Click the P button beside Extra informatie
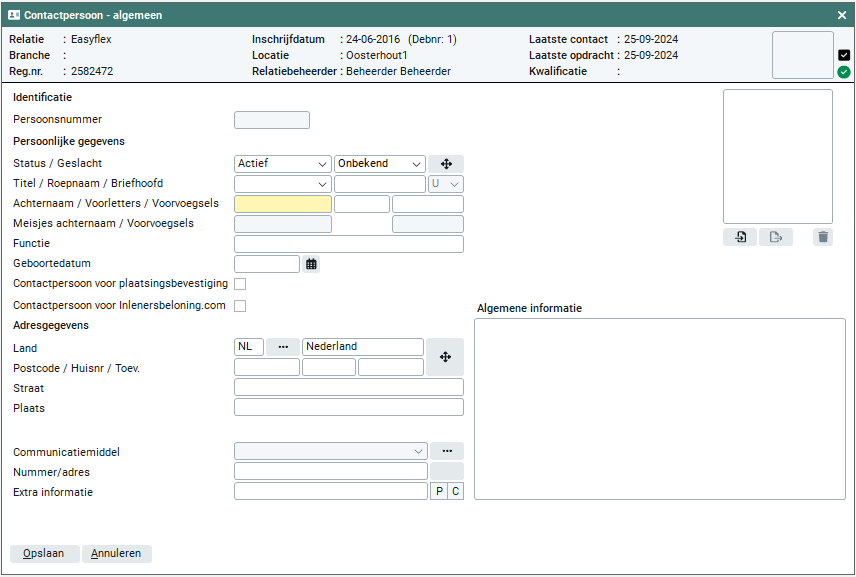The height and width of the screenshot is (577, 856). point(438,491)
